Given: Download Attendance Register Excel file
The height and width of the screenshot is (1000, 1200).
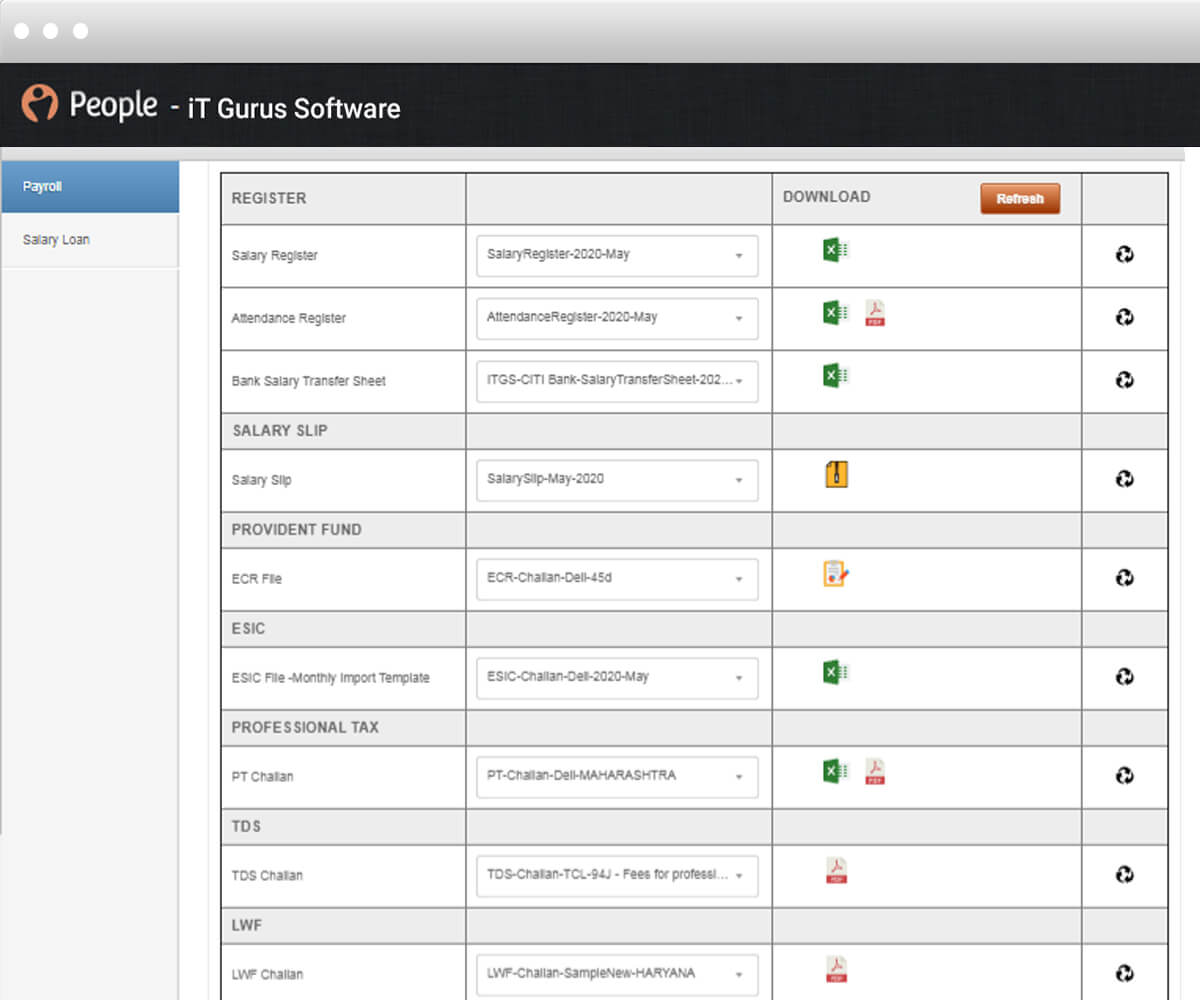Looking at the screenshot, I should click(x=835, y=314).
